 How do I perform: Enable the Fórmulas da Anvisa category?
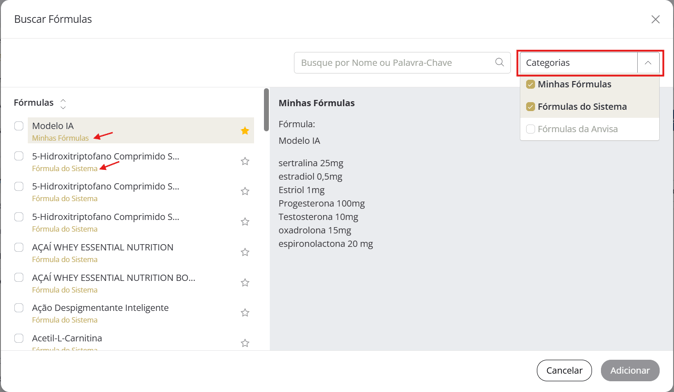(530, 129)
